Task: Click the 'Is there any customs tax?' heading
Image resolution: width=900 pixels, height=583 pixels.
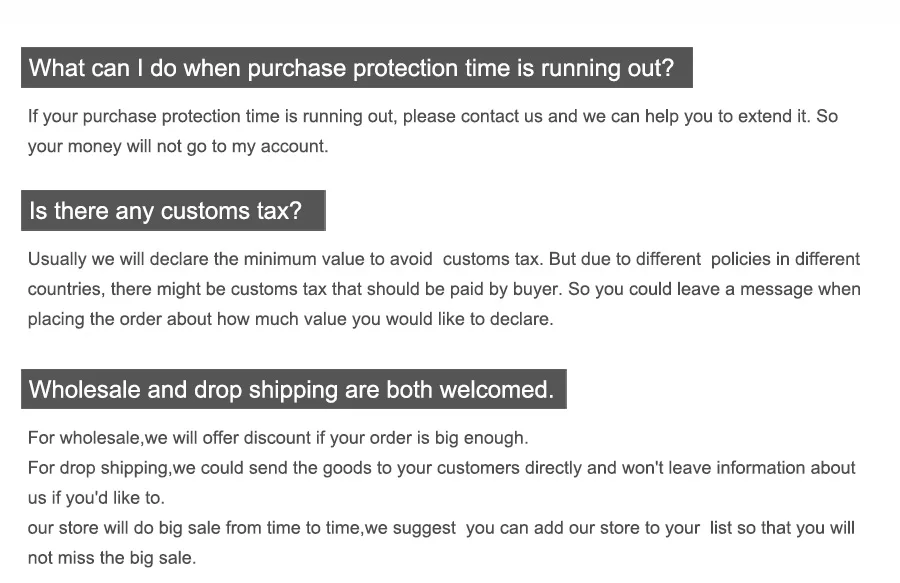Action: 173,211
